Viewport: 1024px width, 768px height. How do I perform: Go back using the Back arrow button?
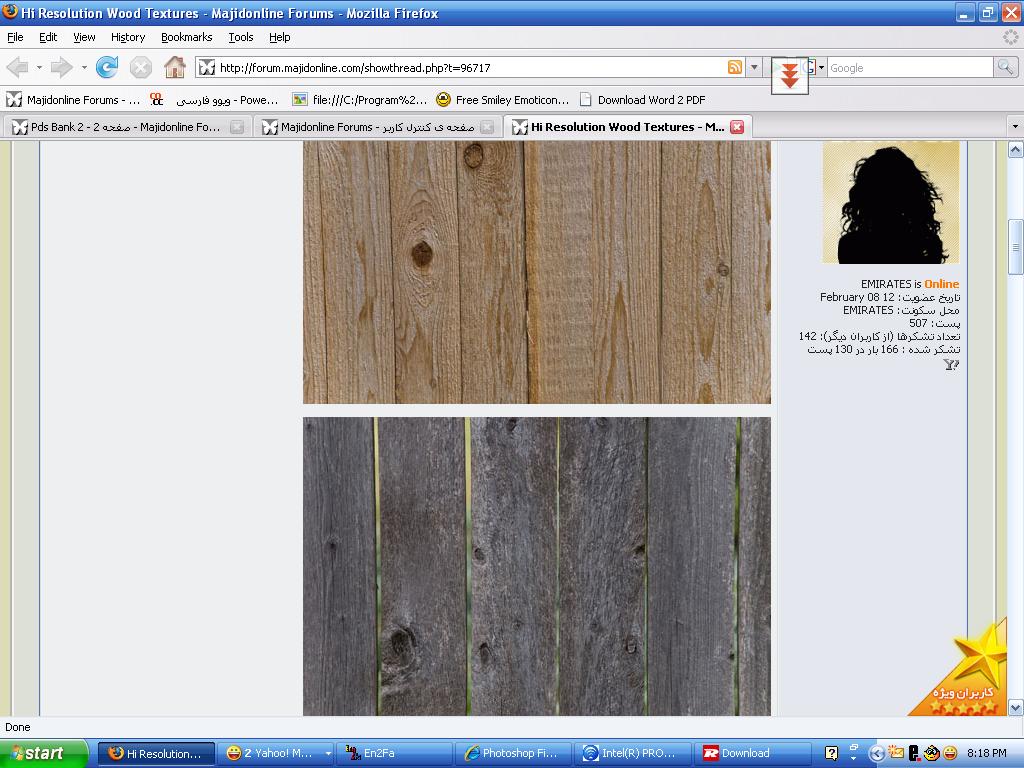coord(18,67)
